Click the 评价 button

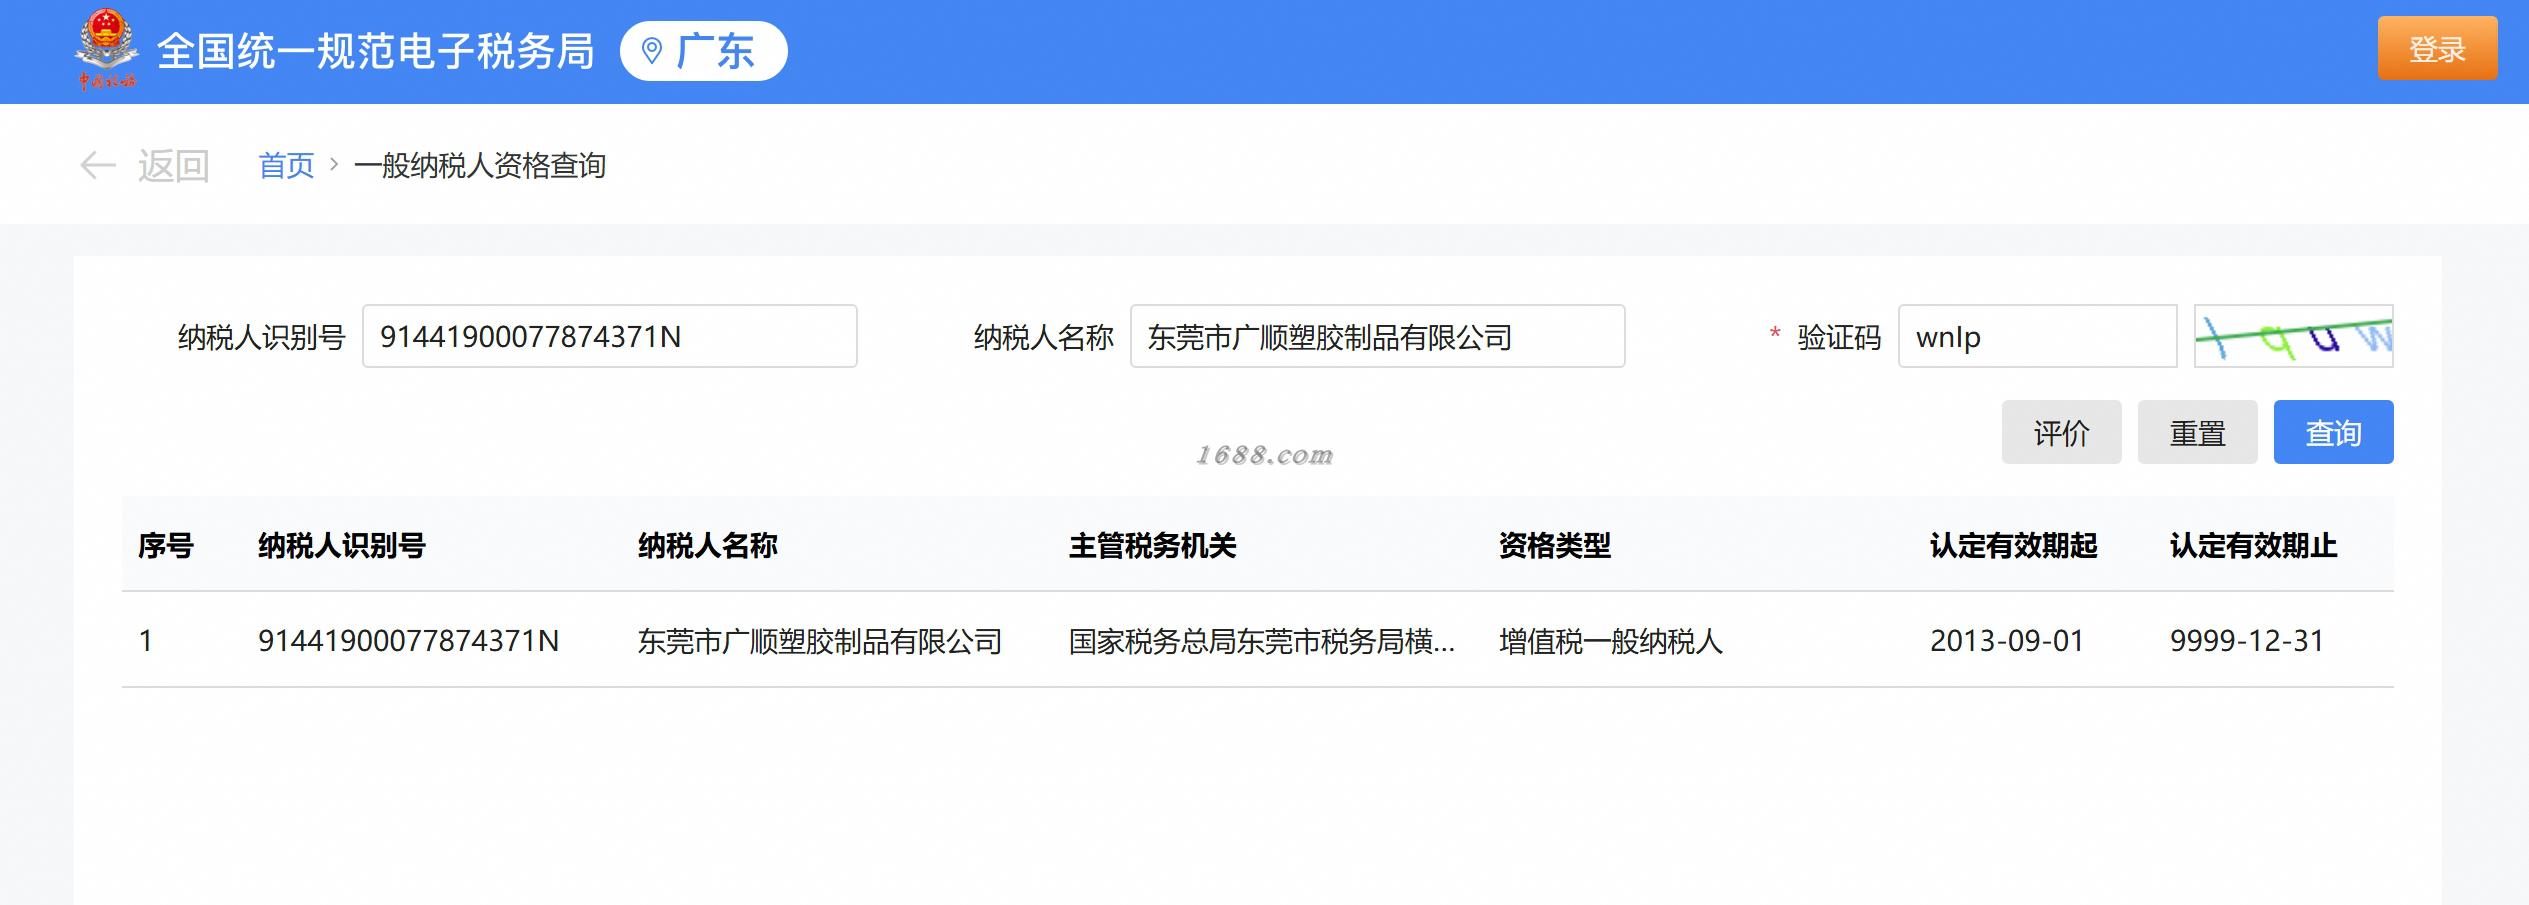point(2061,432)
